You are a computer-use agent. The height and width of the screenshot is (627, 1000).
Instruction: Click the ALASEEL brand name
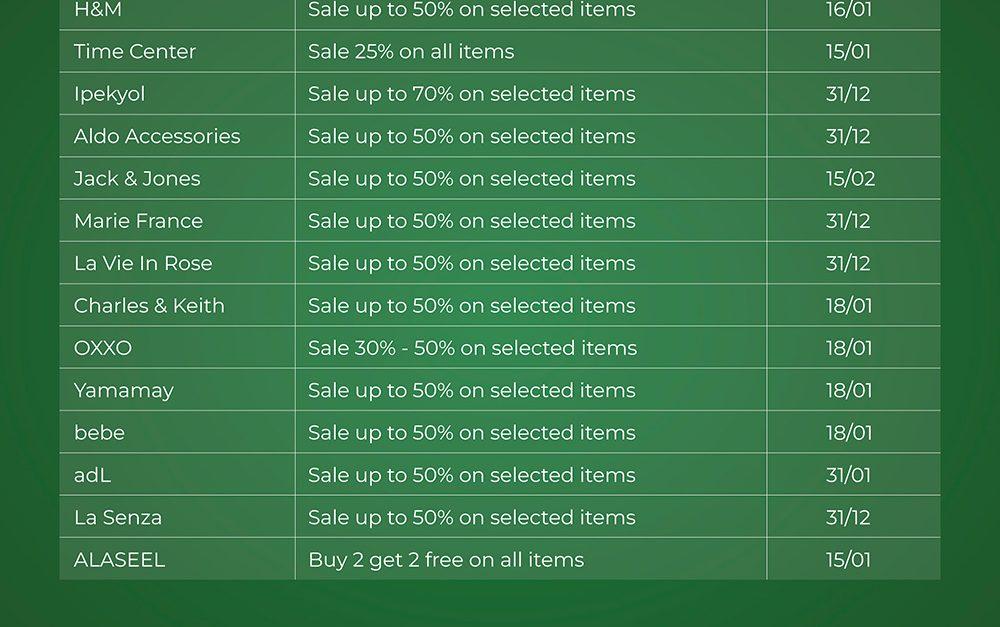coord(119,560)
